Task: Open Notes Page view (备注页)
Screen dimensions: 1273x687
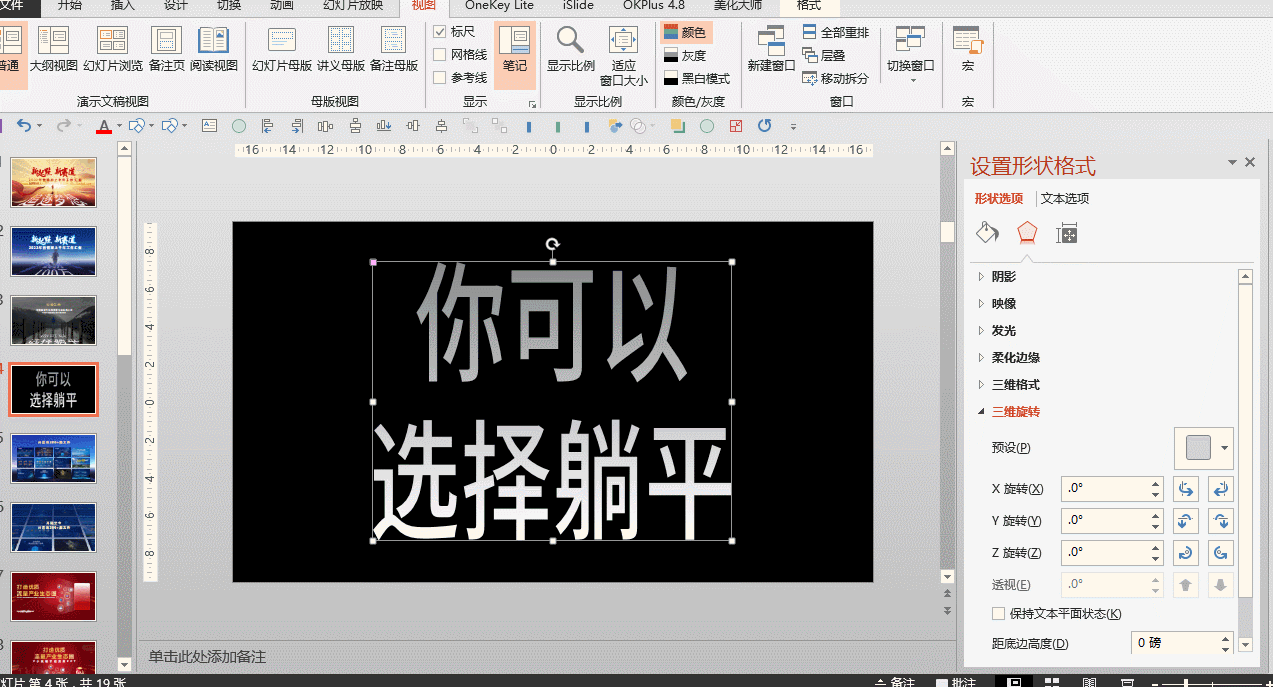Action: point(166,49)
